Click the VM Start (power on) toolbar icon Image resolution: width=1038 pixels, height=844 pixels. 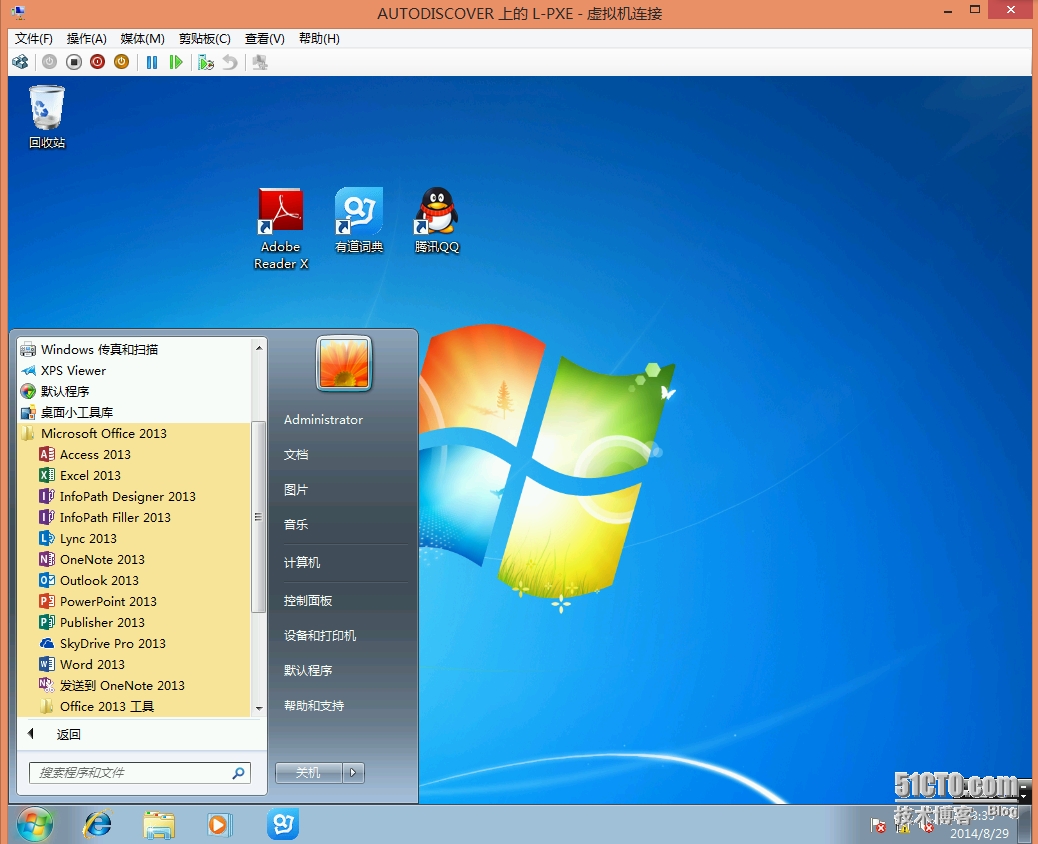coord(50,62)
